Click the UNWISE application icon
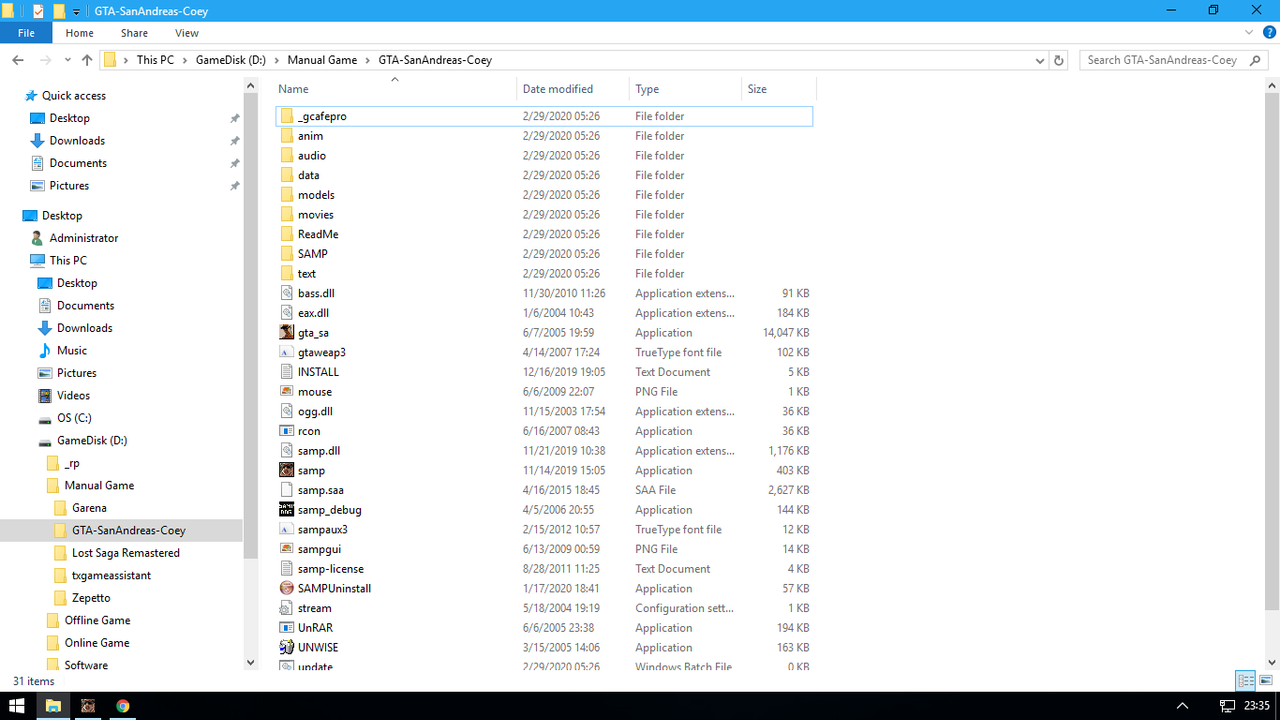This screenshot has width=1280, height=720. coord(286,648)
